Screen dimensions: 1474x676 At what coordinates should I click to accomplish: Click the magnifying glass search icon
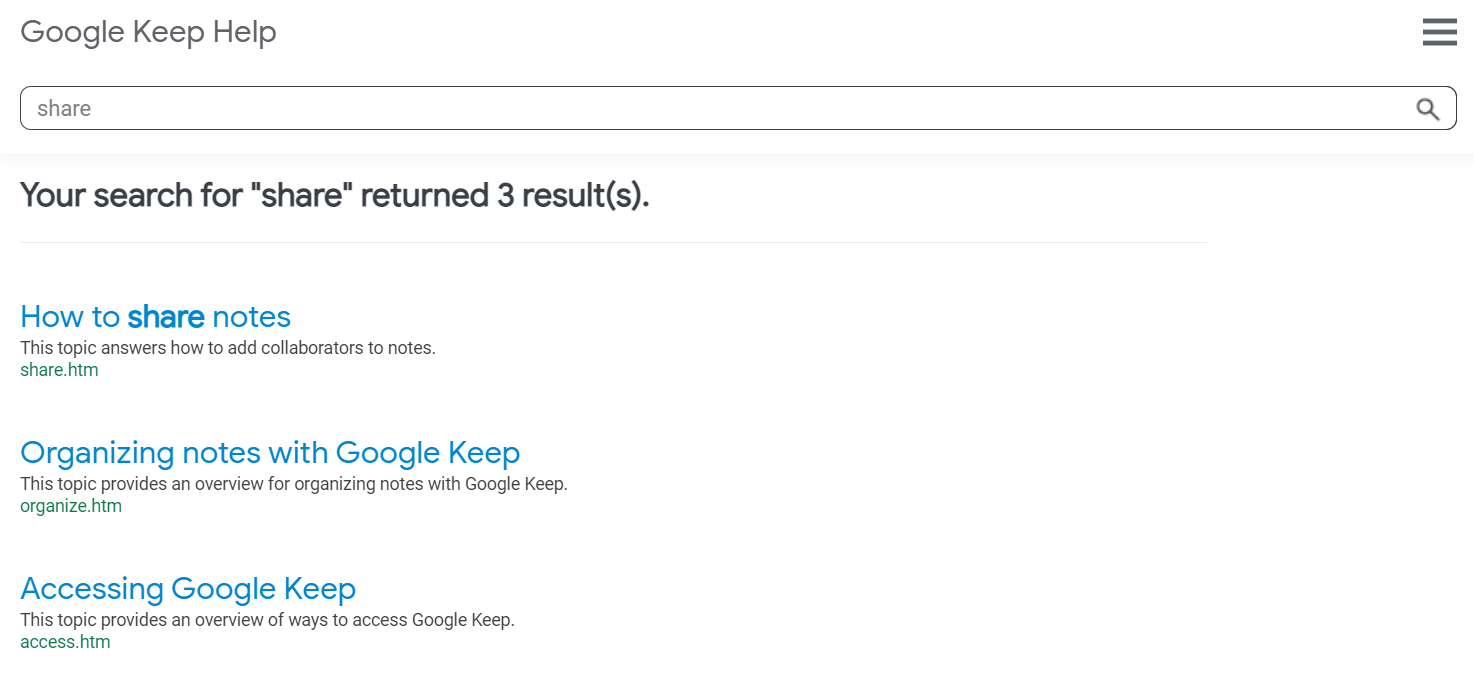click(x=1428, y=109)
